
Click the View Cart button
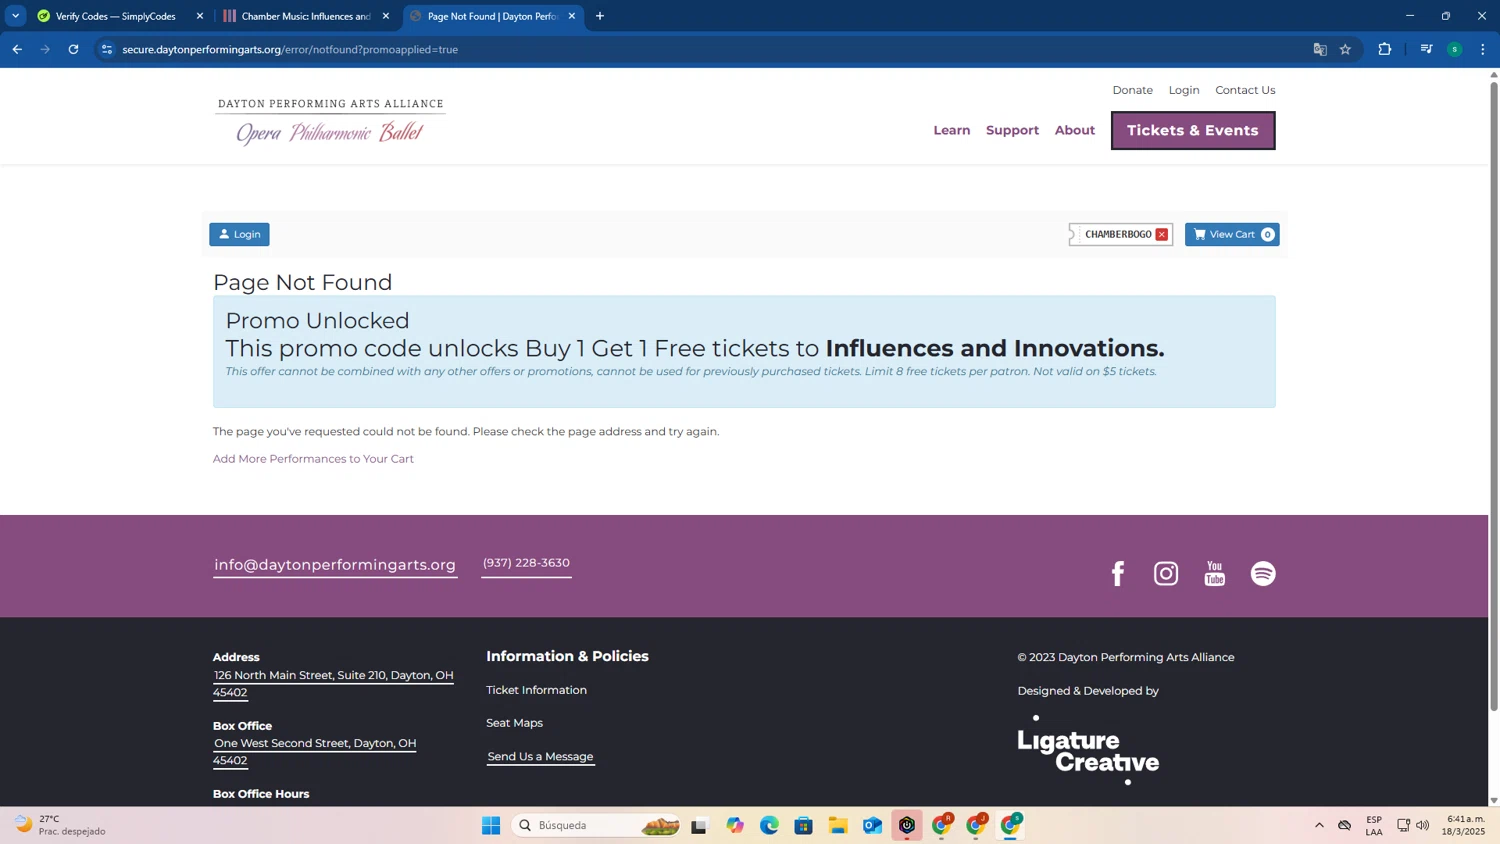[1232, 234]
